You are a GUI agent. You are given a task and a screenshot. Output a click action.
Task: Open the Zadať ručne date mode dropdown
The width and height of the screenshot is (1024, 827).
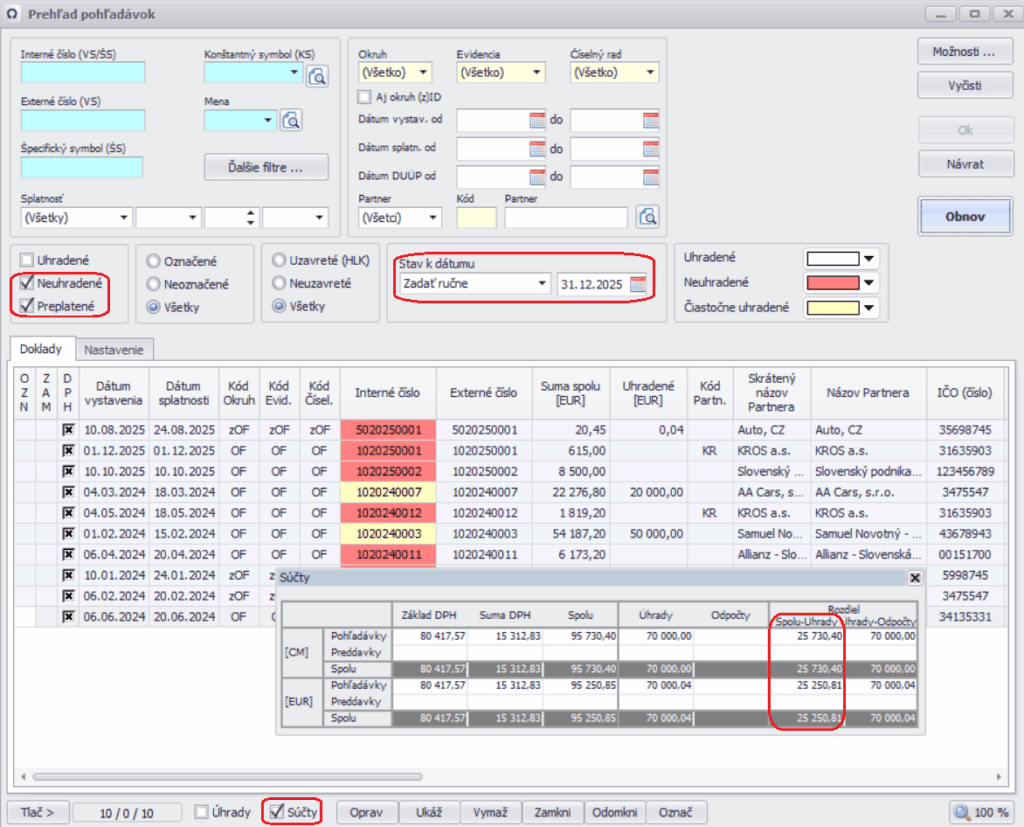click(x=542, y=284)
